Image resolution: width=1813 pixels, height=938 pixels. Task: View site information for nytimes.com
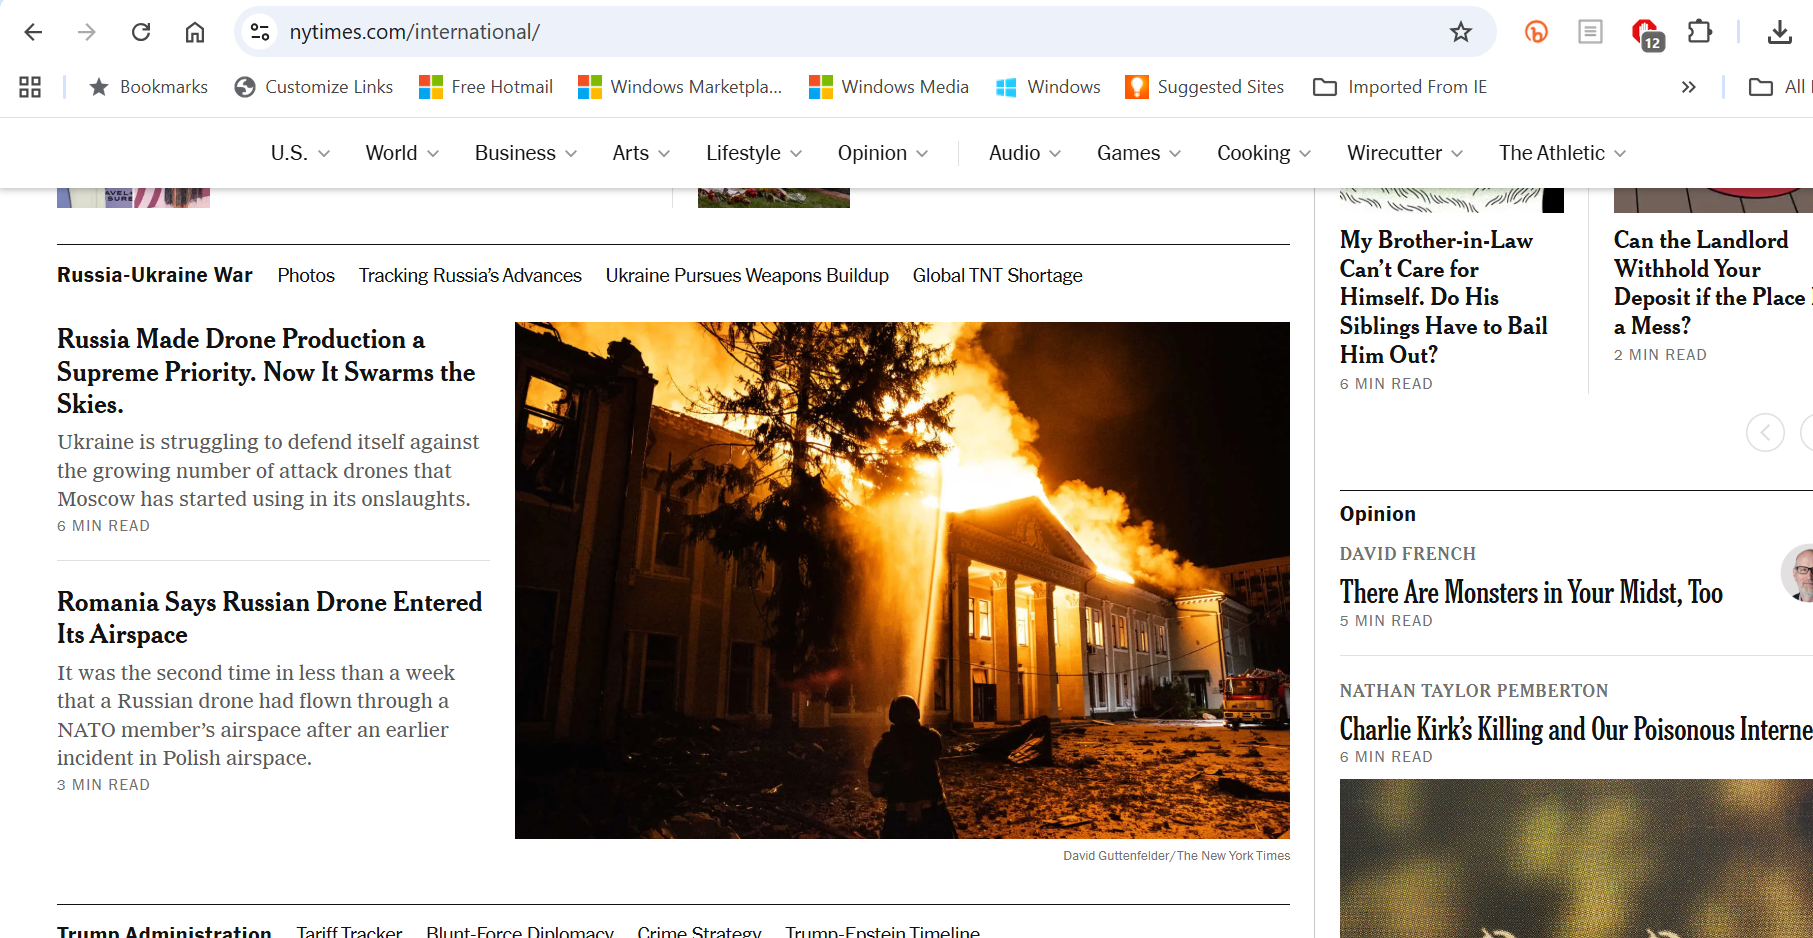[x=259, y=31]
